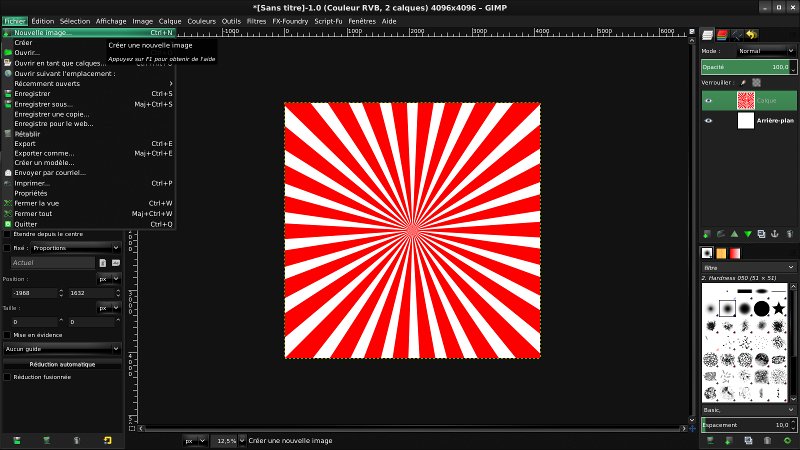Reset tool options with the yellow arrow icon
Screen dimensions: 800x450
(x=107, y=440)
